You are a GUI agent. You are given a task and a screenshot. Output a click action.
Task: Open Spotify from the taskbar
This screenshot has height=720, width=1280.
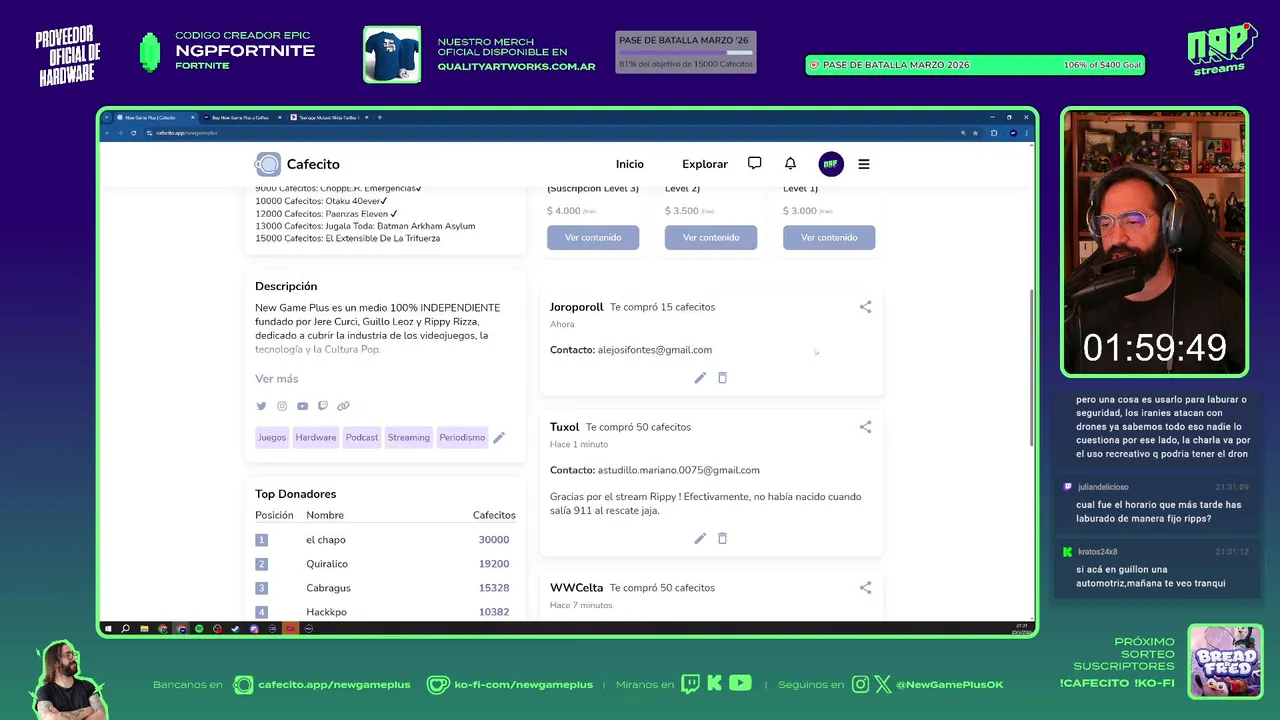coord(199,628)
